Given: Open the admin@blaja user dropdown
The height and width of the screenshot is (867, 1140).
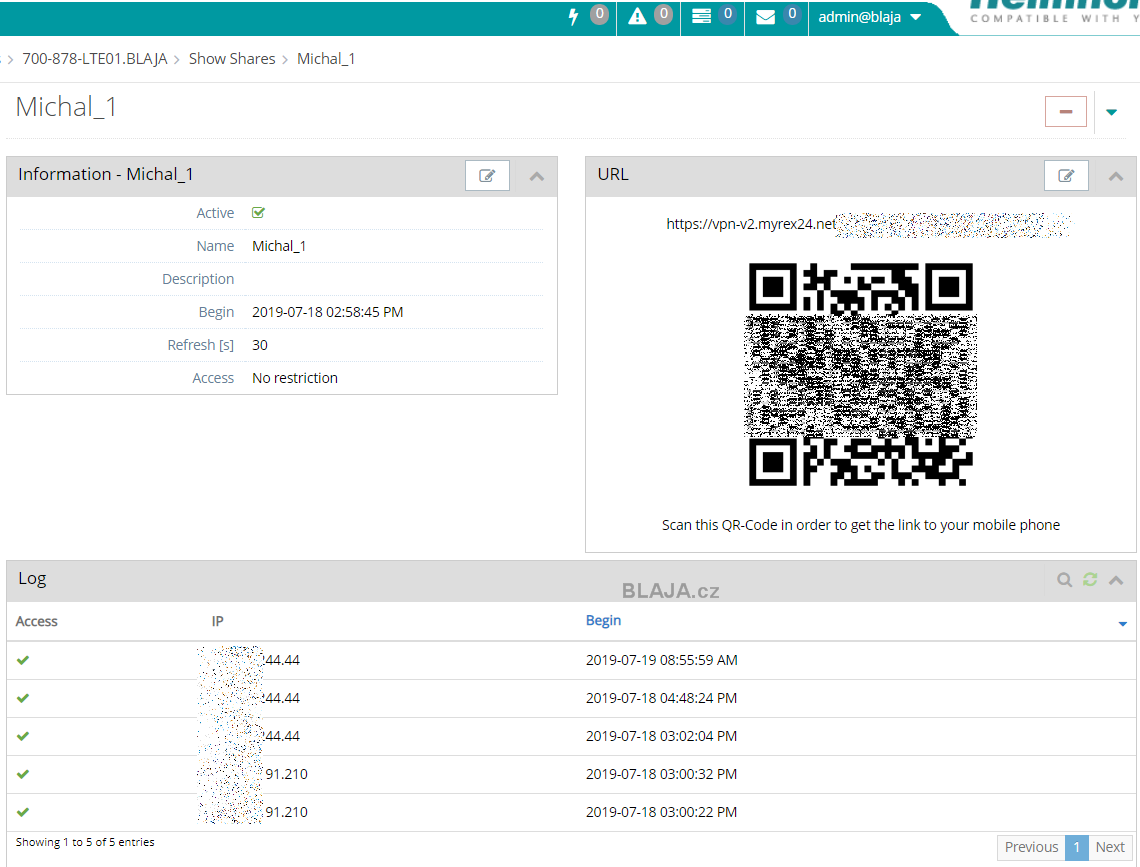Looking at the screenshot, I should [870, 17].
